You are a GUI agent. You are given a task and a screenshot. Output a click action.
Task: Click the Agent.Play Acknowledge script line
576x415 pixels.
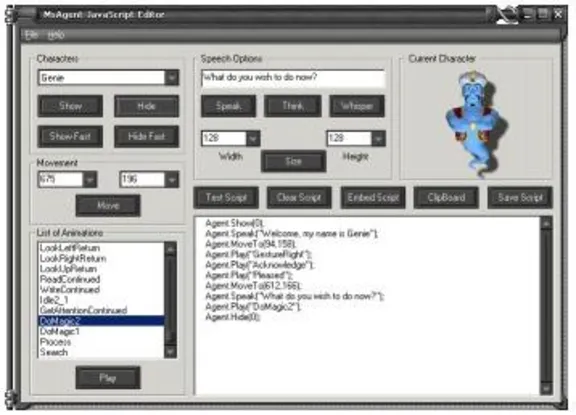(259, 264)
